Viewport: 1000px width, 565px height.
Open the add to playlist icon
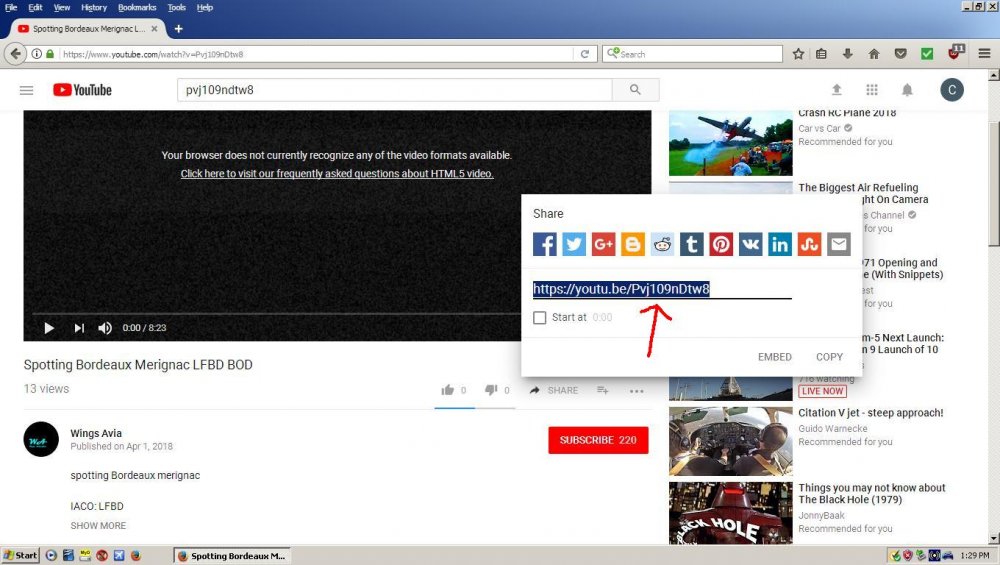click(x=603, y=390)
